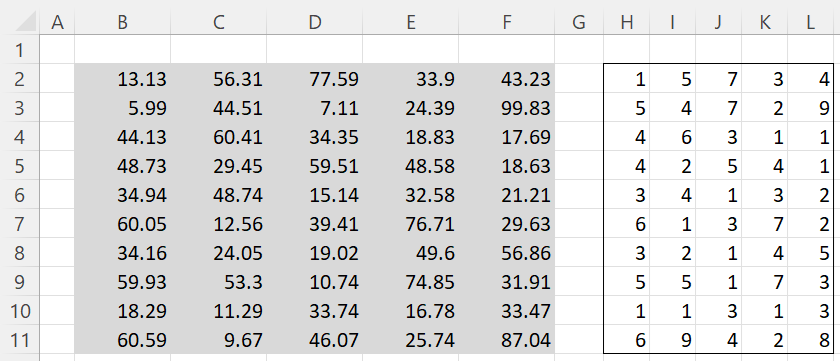The image size is (840, 361).
Task: Click the cell with value 48.73
Action: click(x=123, y=166)
